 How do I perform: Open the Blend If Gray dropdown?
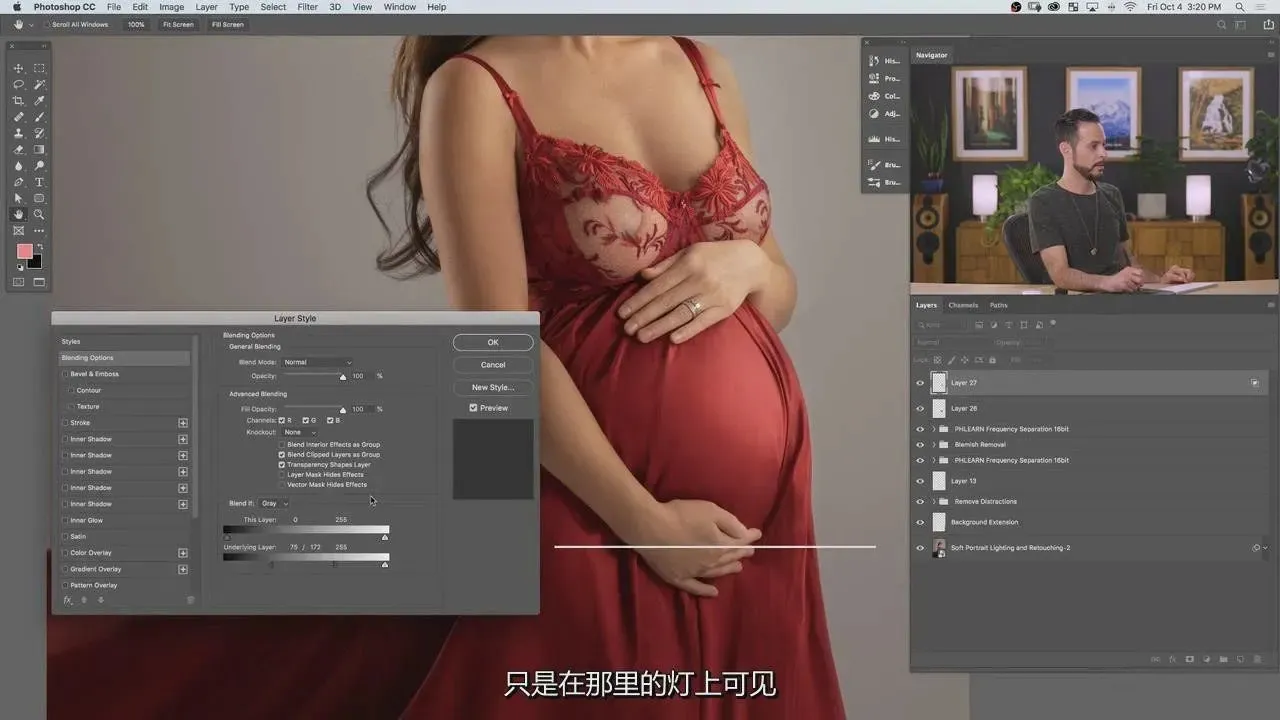[274, 503]
